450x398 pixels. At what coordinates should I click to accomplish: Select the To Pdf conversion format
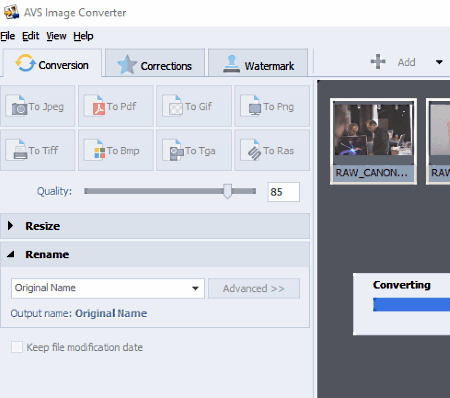click(116, 106)
